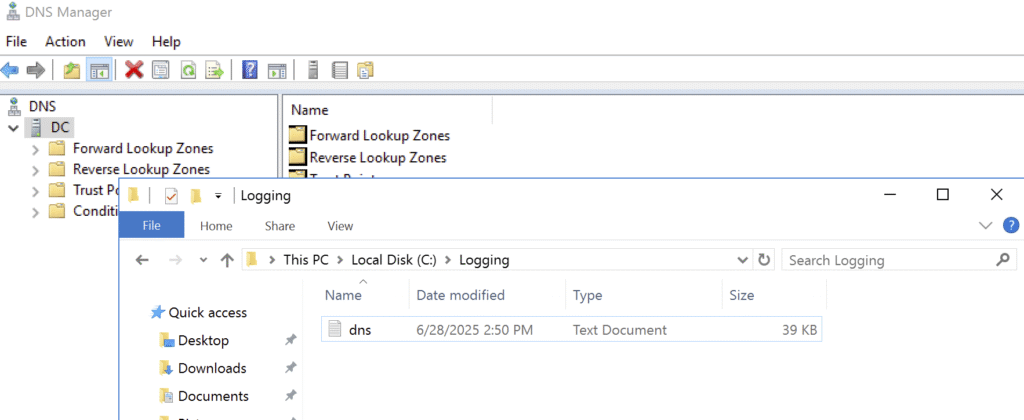Collapse the DC server node
Image resolution: width=1024 pixels, height=420 pixels.
coord(13,128)
